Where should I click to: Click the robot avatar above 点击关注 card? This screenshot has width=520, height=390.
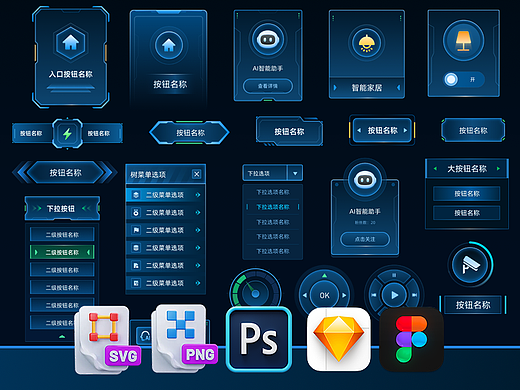(365, 180)
